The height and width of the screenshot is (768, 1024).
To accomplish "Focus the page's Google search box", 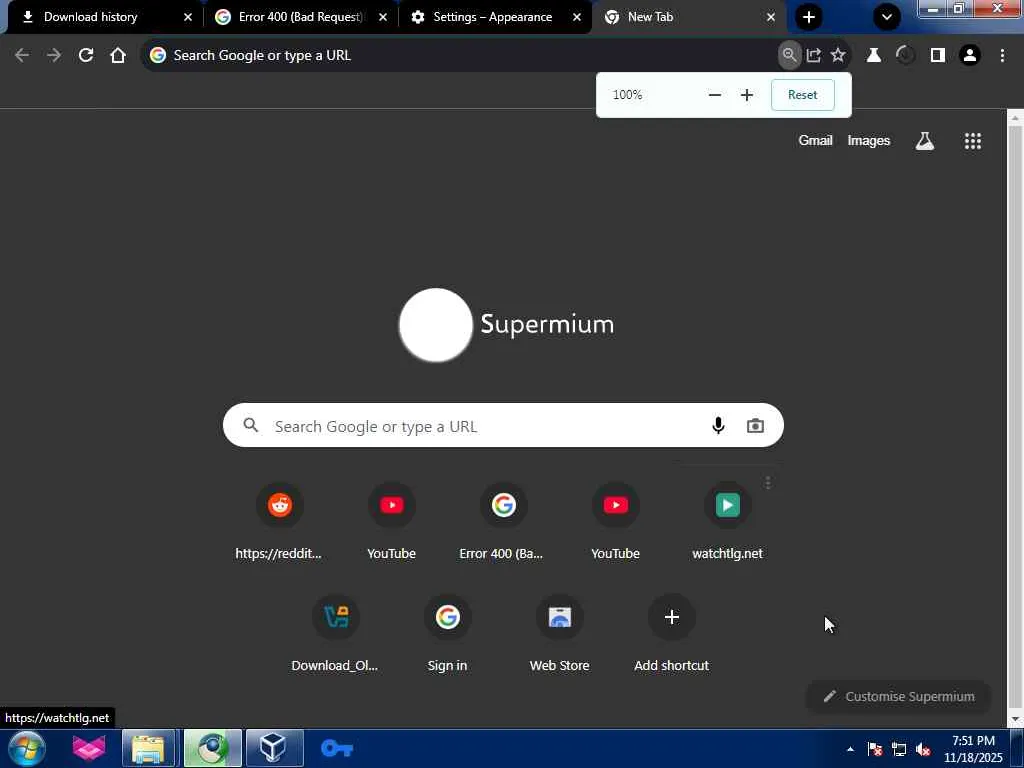I will pyautogui.click(x=503, y=426).
